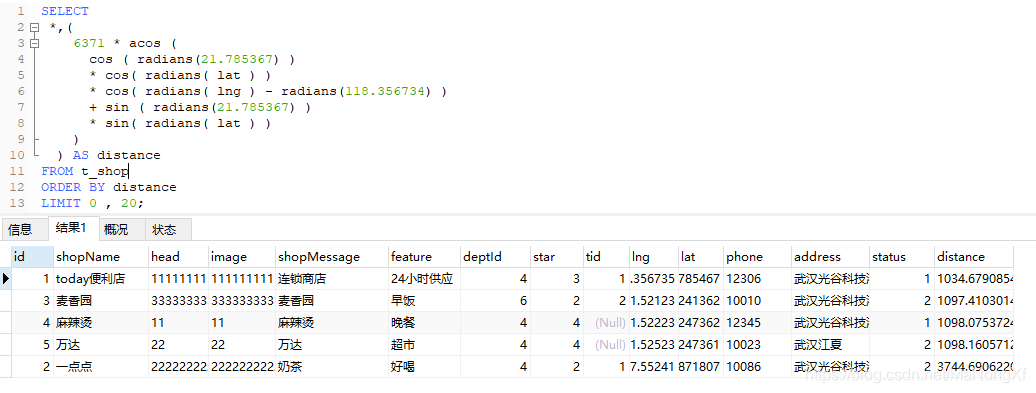Collapse the acos fold at line 3
The width and height of the screenshot is (1036, 393).
click(34, 44)
